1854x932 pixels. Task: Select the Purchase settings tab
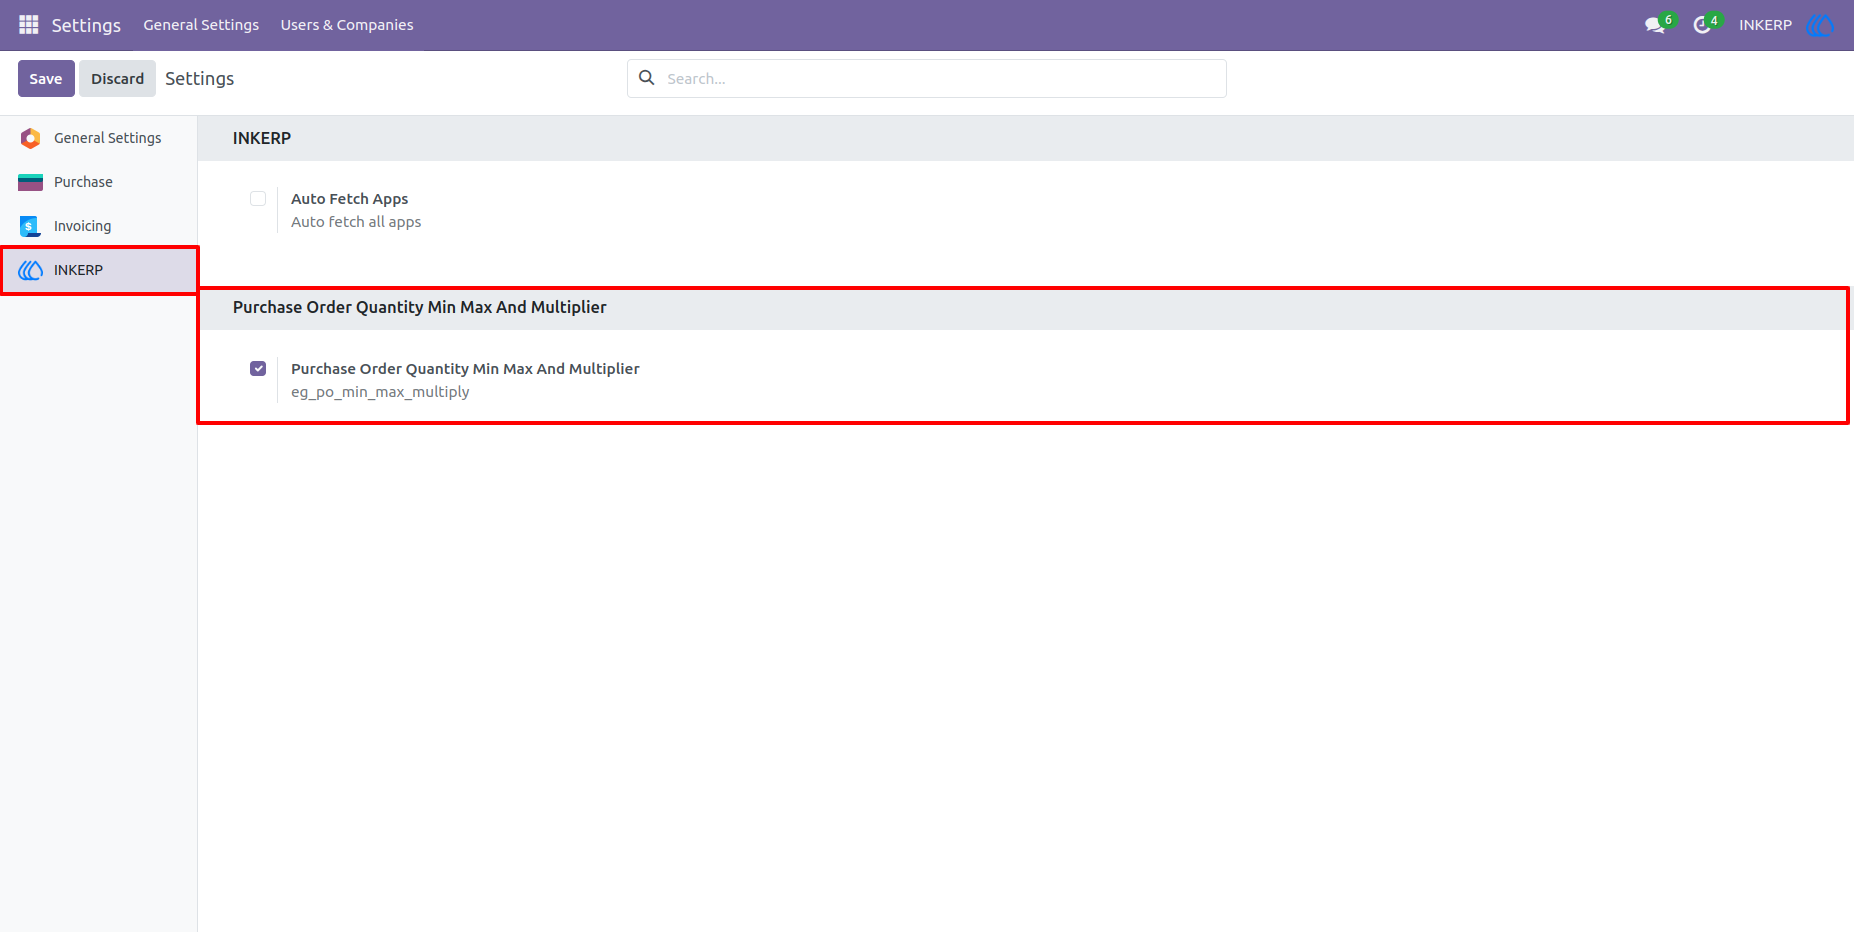coord(98,182)
